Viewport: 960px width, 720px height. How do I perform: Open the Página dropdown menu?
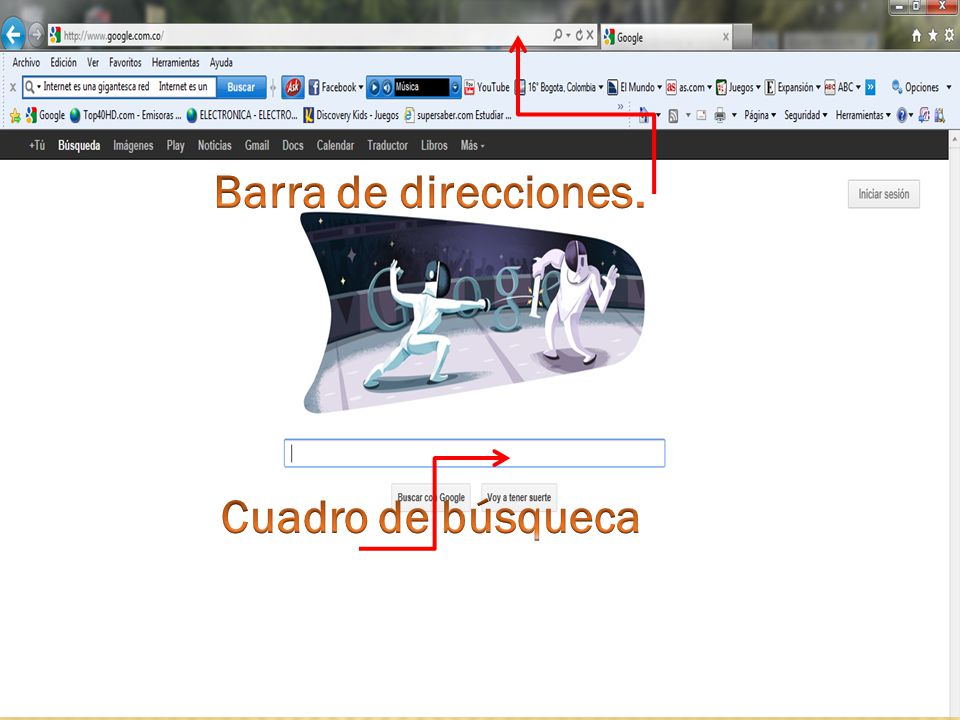760,115
